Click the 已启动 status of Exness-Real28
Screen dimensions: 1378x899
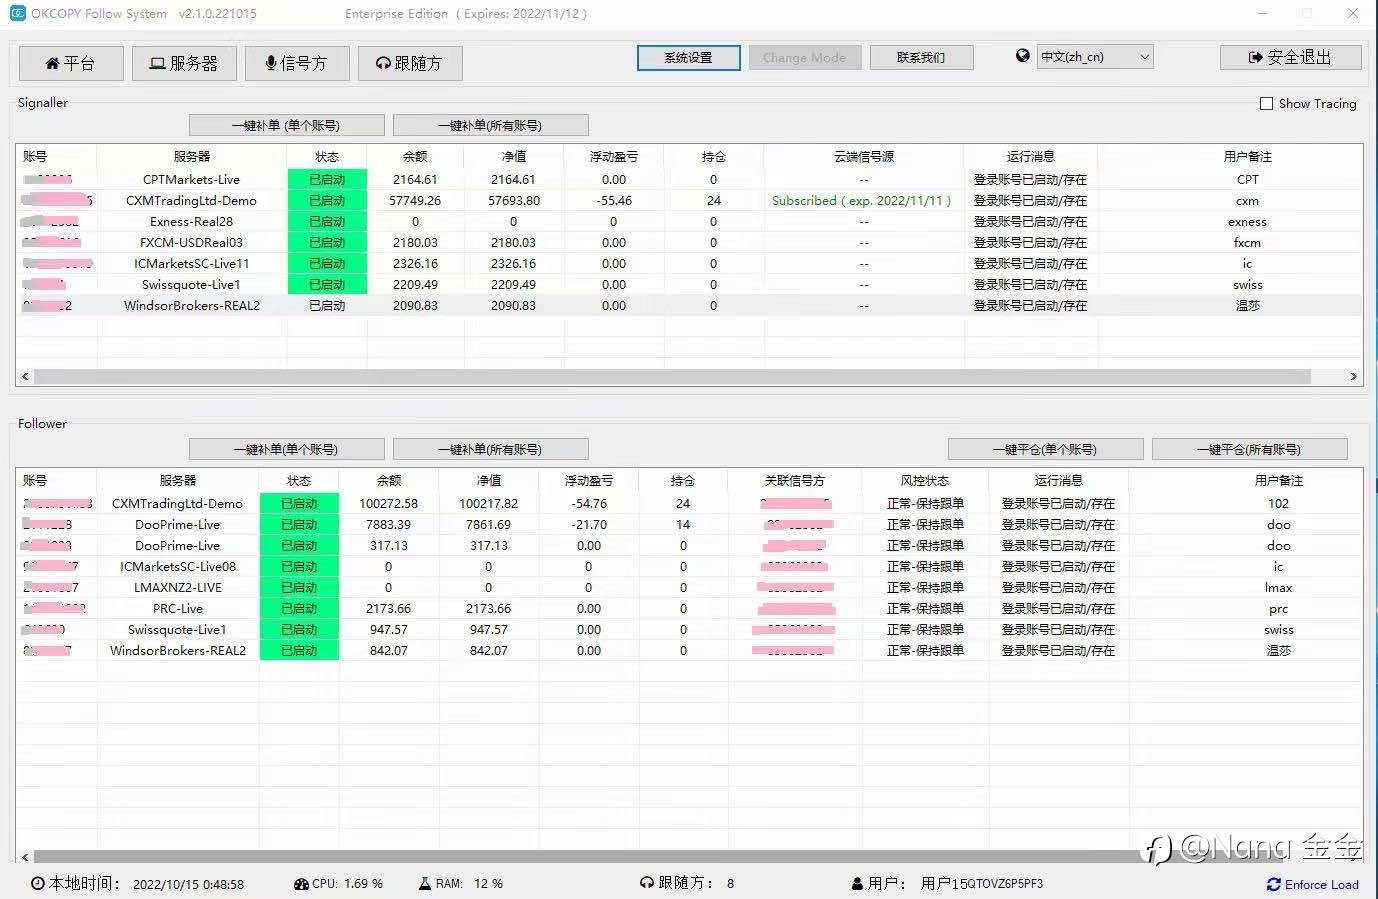point(327,222)
